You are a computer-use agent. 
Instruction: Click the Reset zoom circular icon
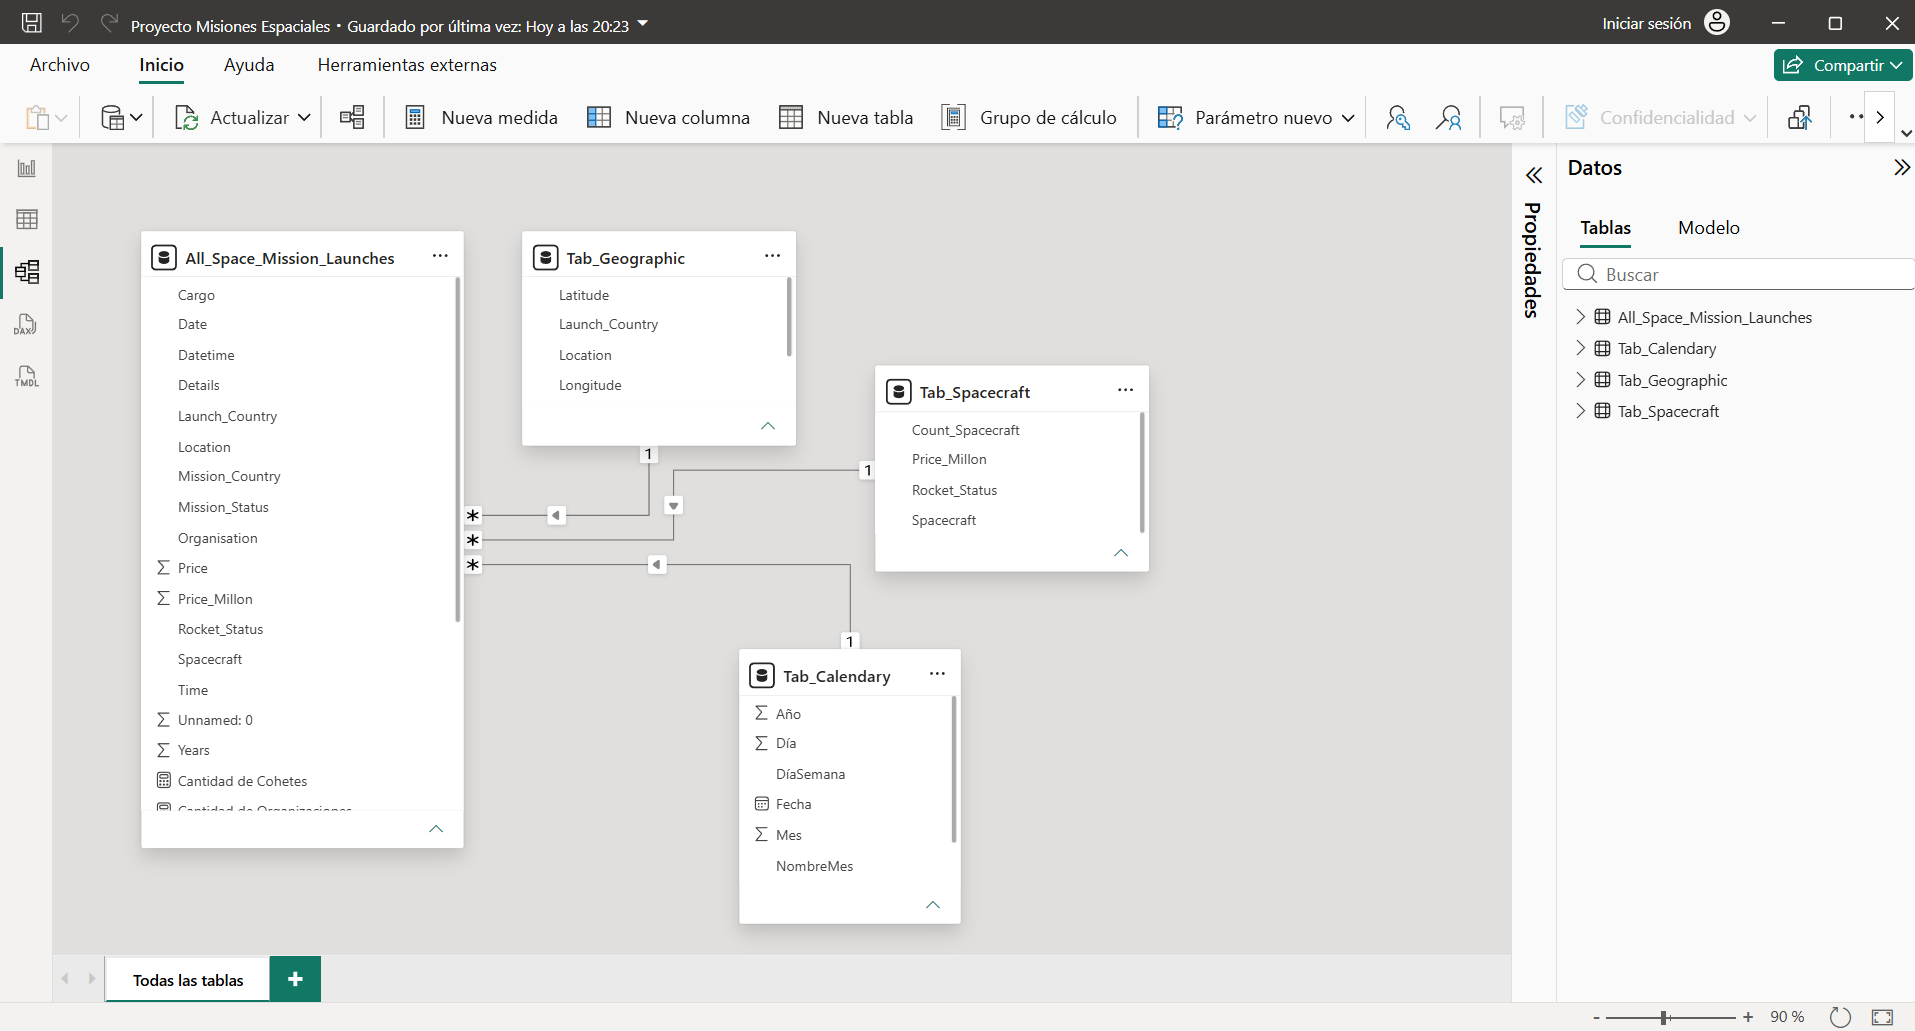point(1840,1017)
